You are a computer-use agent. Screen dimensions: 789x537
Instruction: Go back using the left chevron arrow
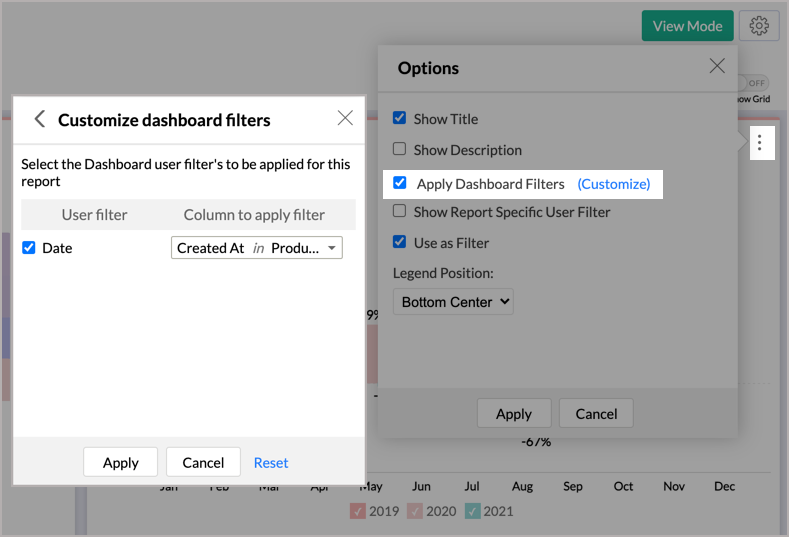tap(40, 119)
